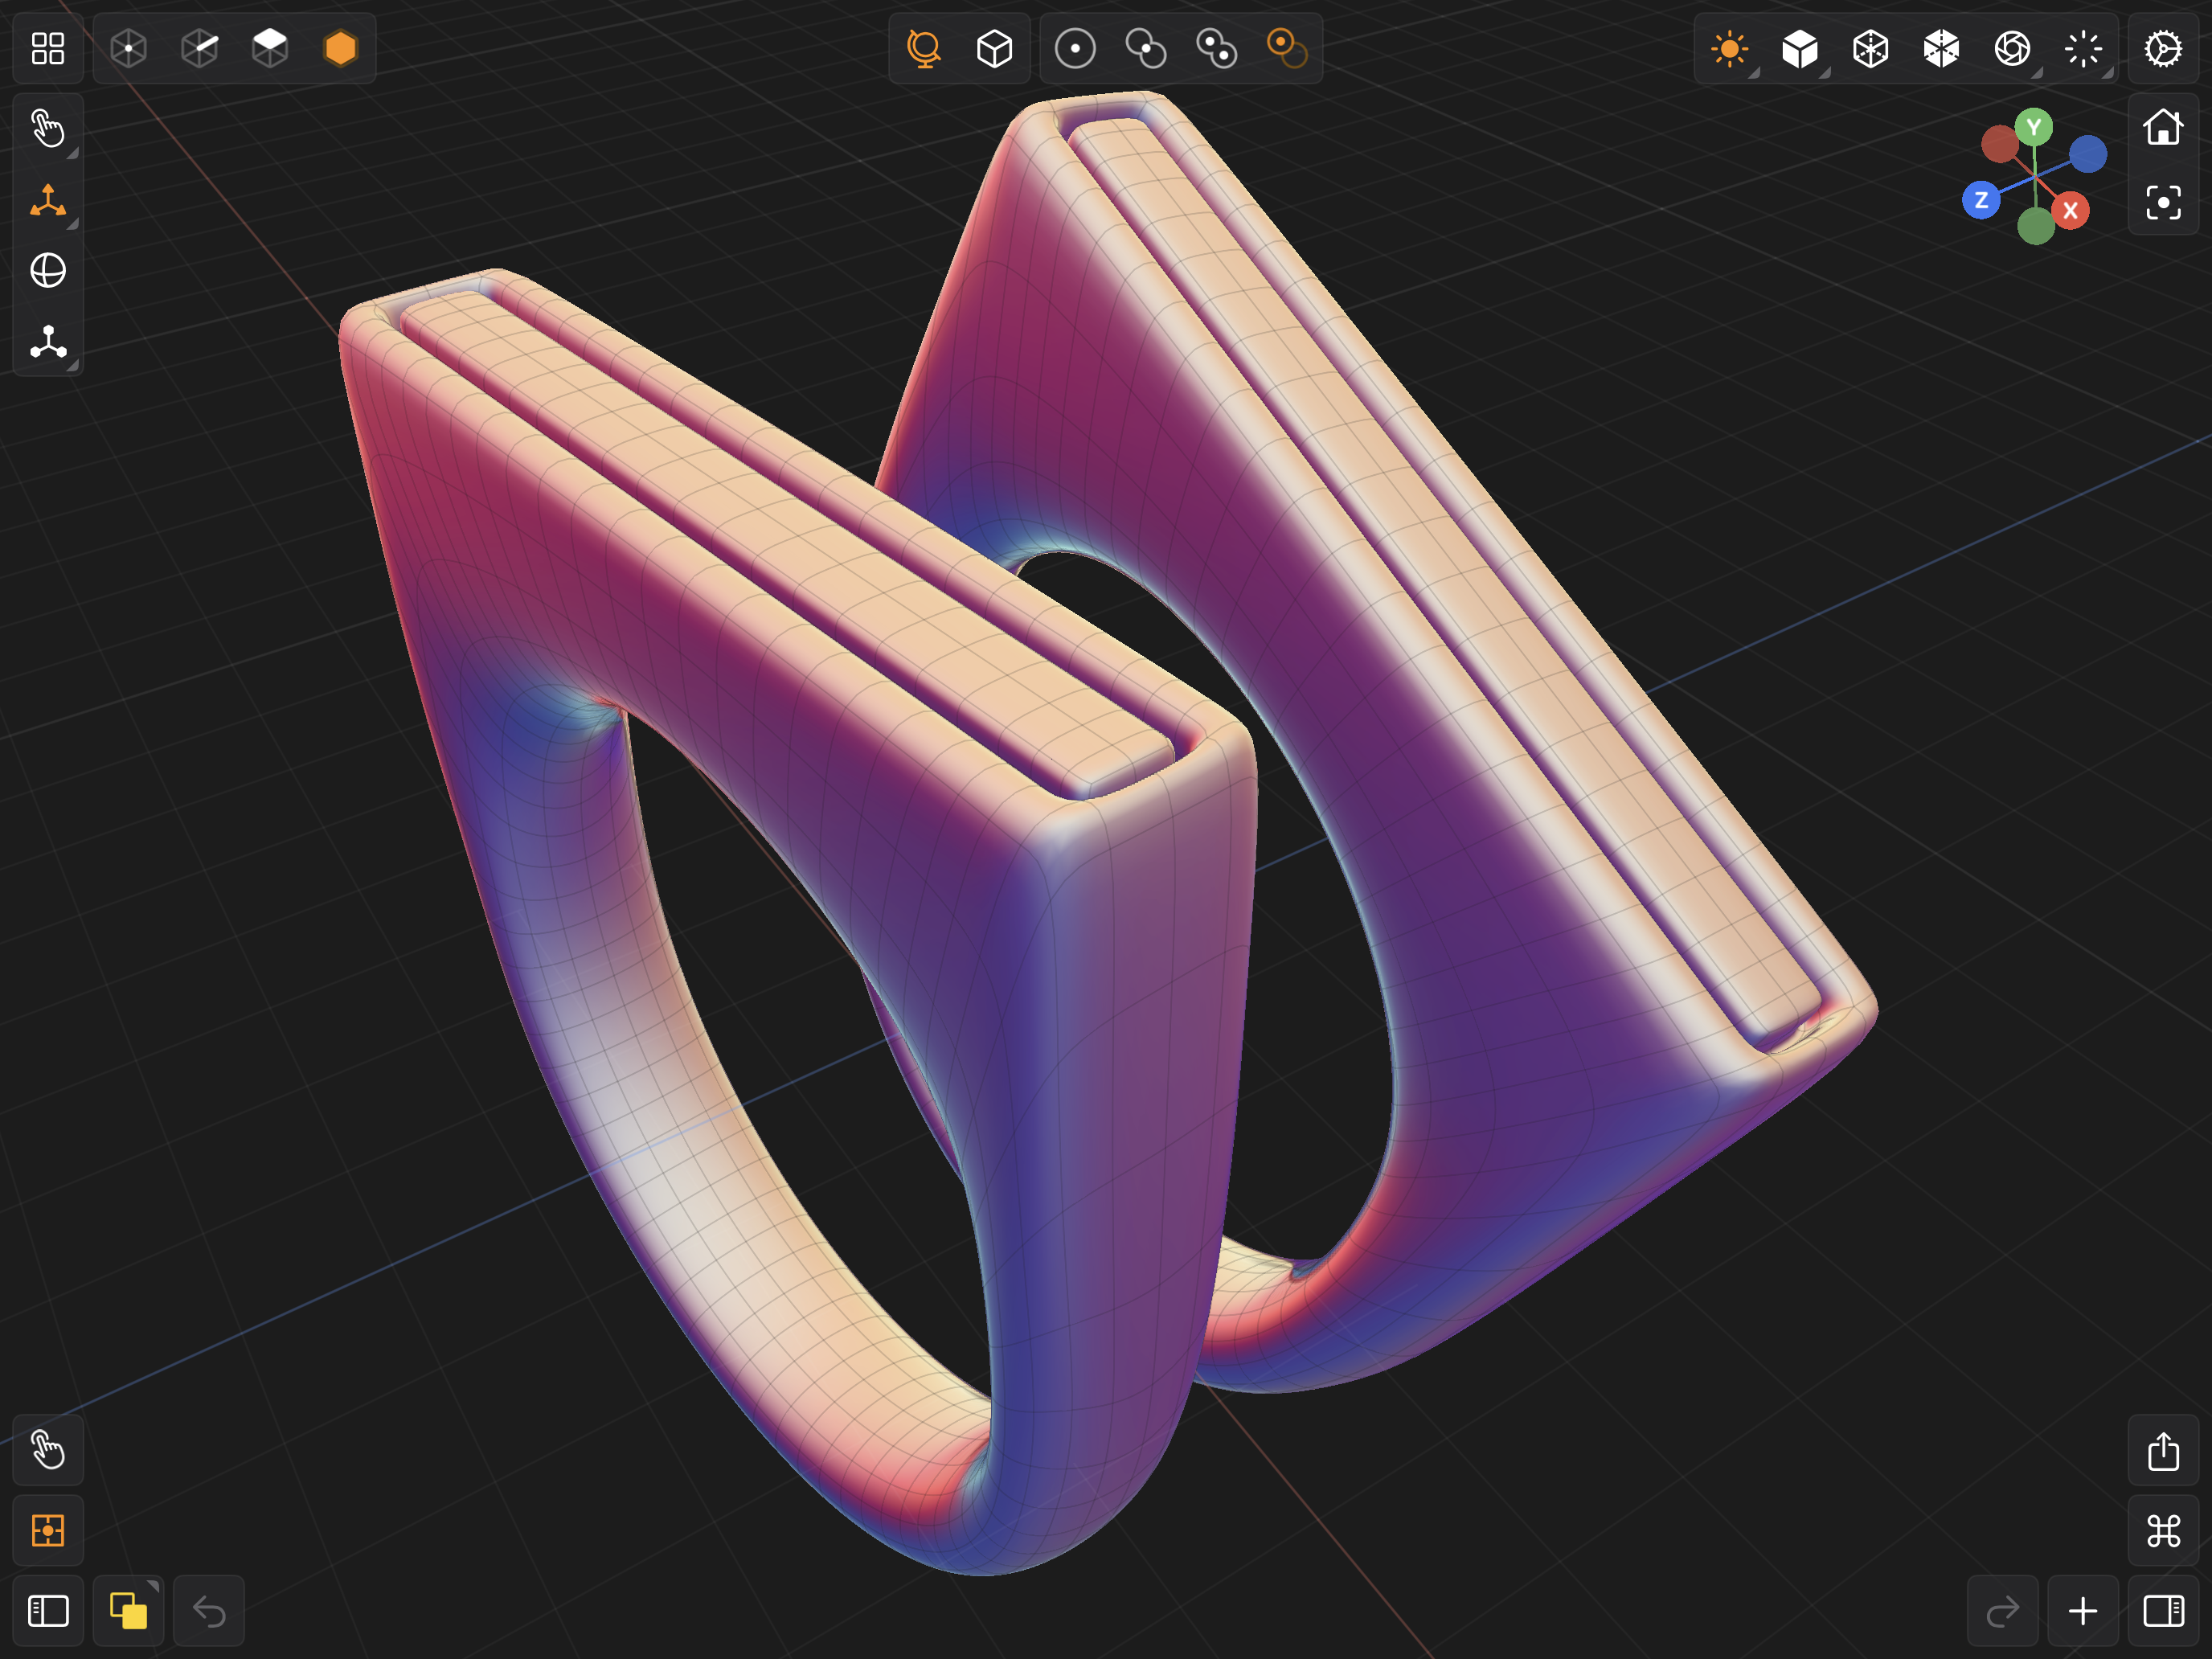Open the settings gear
Image resolution: width=2212 pixels, height=1659 pixels.
point(2163,48)
